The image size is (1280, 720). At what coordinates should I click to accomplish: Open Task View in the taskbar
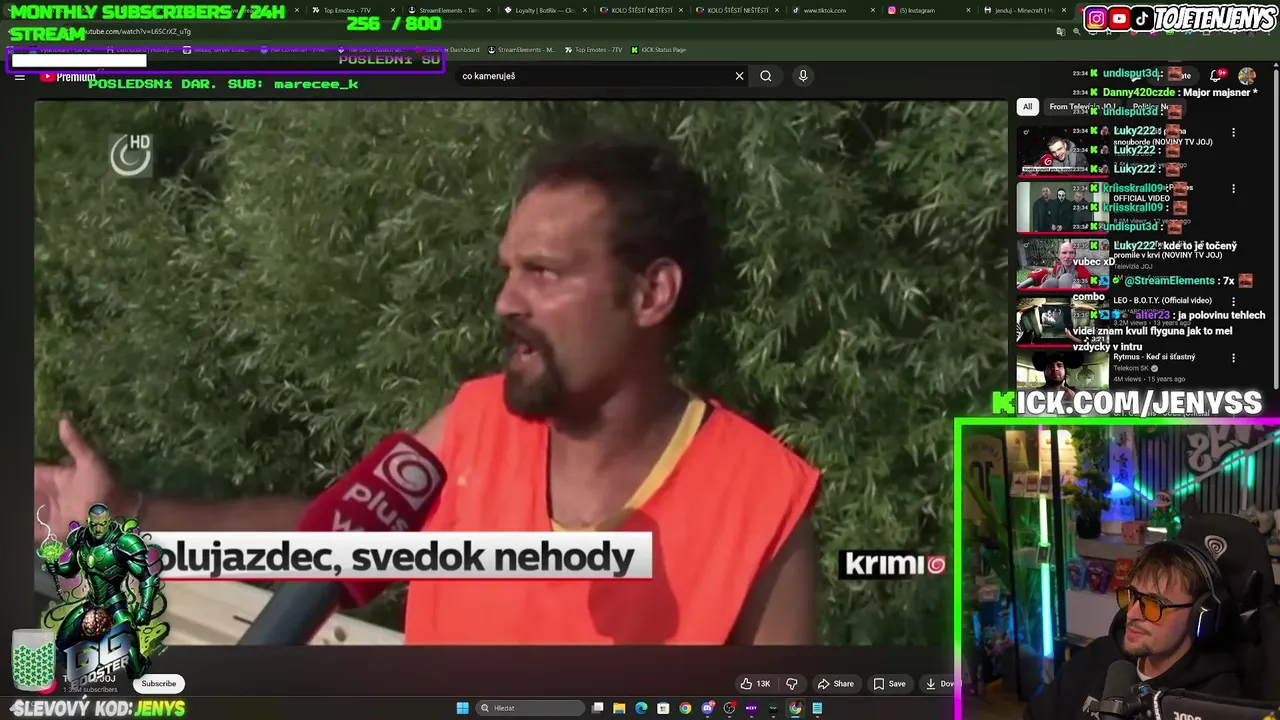(597, 708)
